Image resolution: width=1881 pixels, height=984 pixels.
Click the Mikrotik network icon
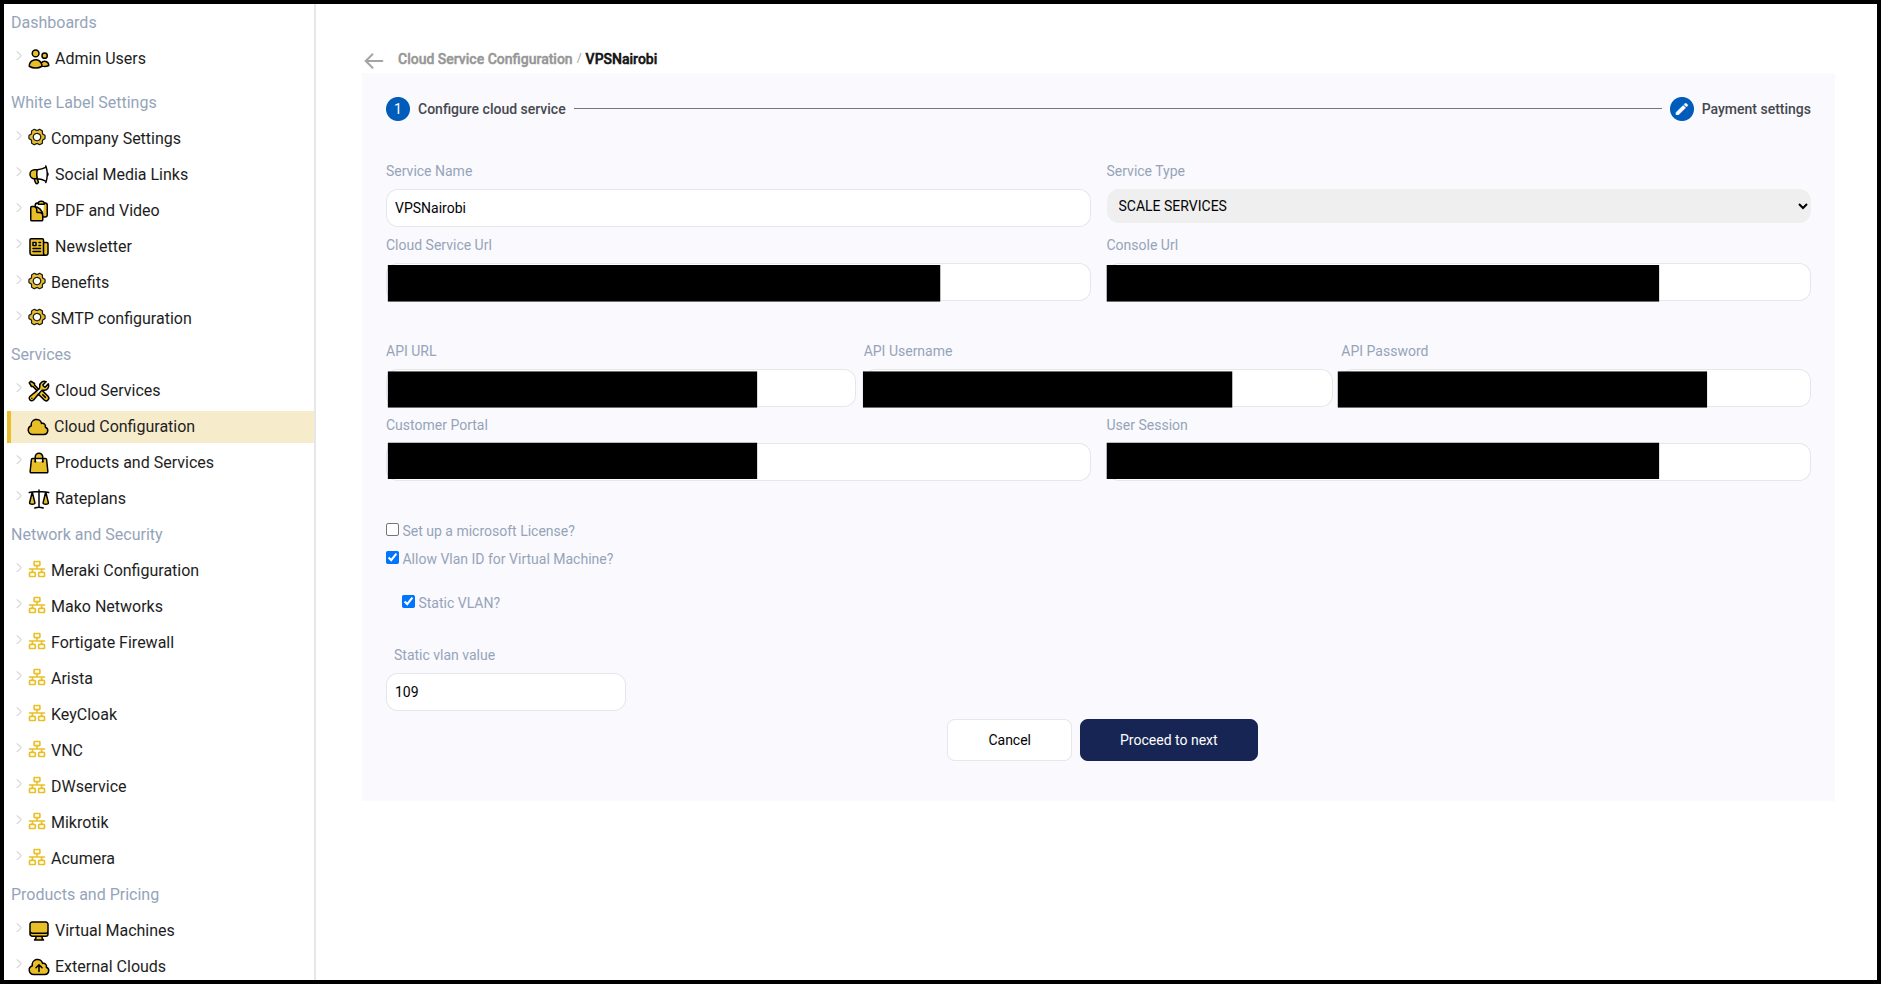pos(37,822)
